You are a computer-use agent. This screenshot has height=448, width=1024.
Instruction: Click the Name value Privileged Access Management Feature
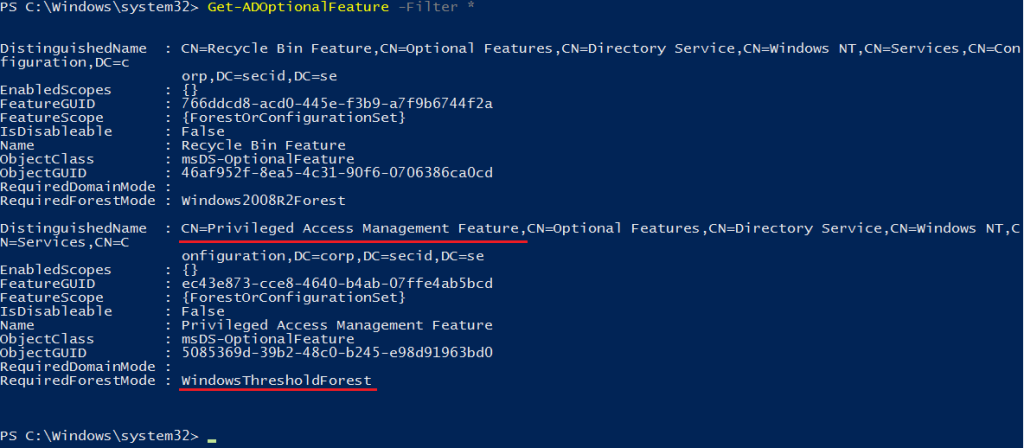[337, 325]
